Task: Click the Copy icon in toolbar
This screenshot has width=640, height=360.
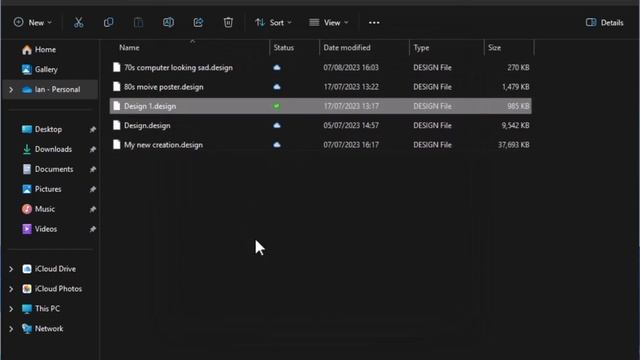Action: (109, 22)
